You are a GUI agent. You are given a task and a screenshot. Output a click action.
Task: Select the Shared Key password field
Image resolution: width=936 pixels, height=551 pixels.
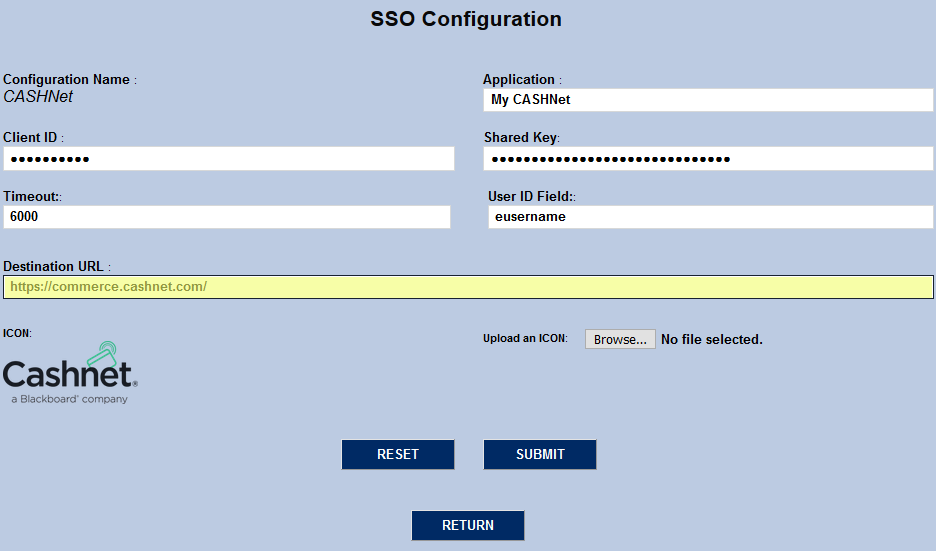(708, 159)
